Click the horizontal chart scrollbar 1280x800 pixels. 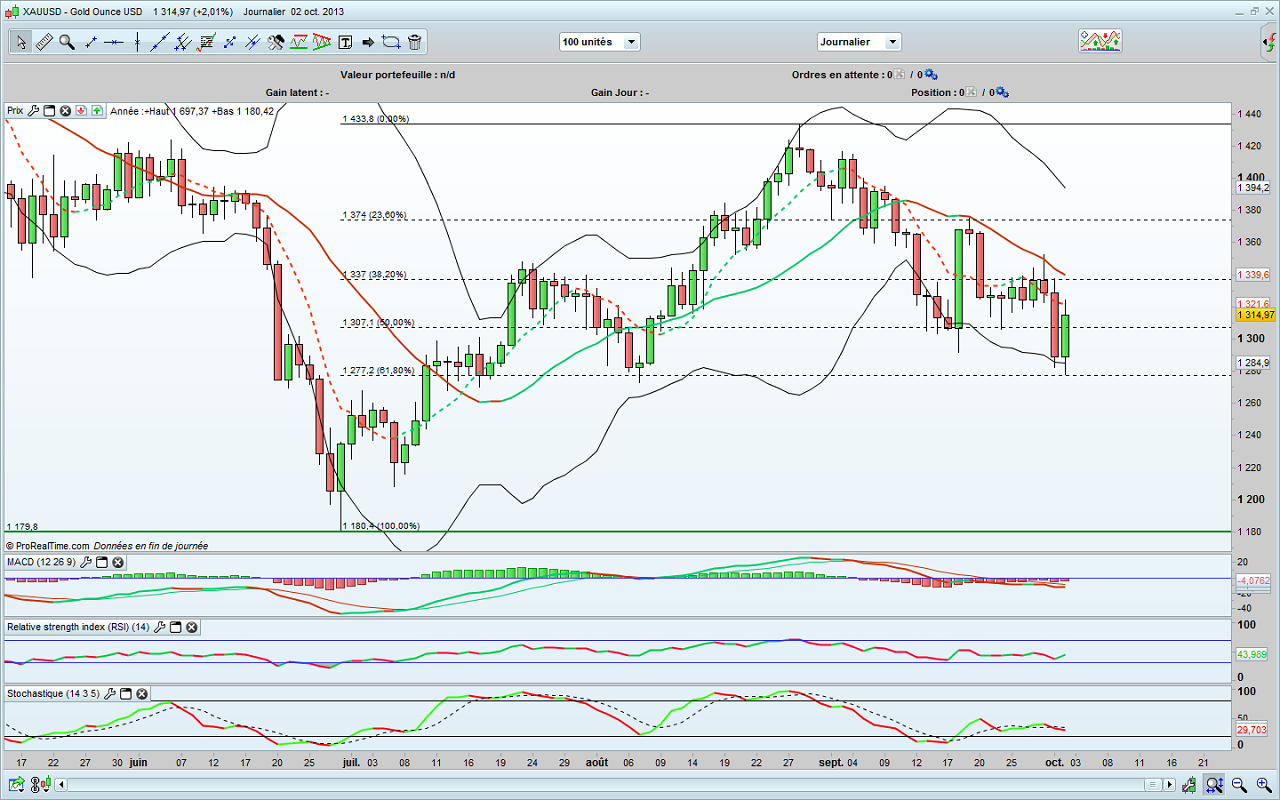[x=600, y=784]
